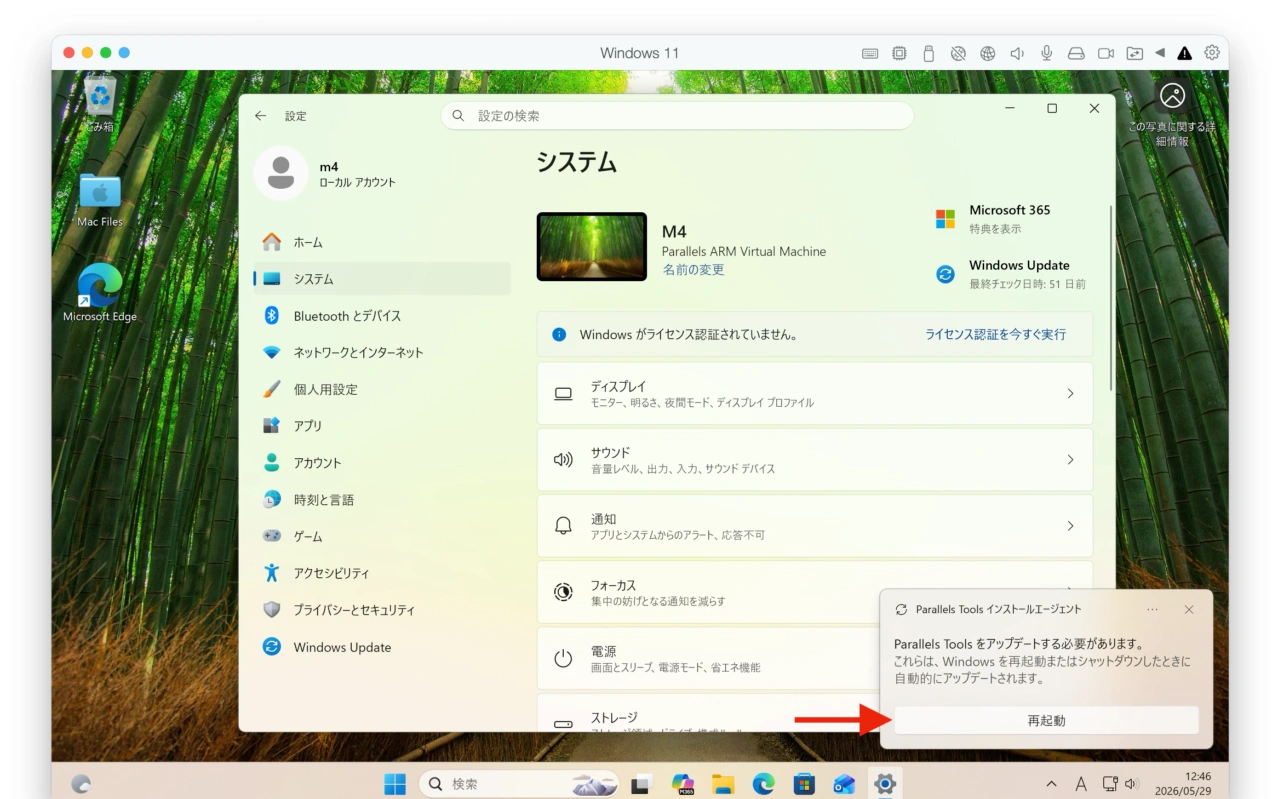Open Outlook from the taskbar
This screenshot has width=1280, height=799.
pyautogui.click(x=844, y=784)
